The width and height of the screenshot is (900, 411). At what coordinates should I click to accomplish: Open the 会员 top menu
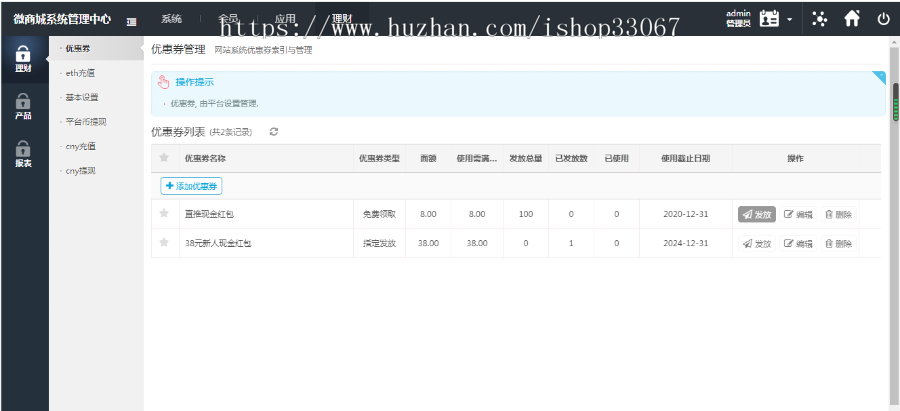(228, 19)
